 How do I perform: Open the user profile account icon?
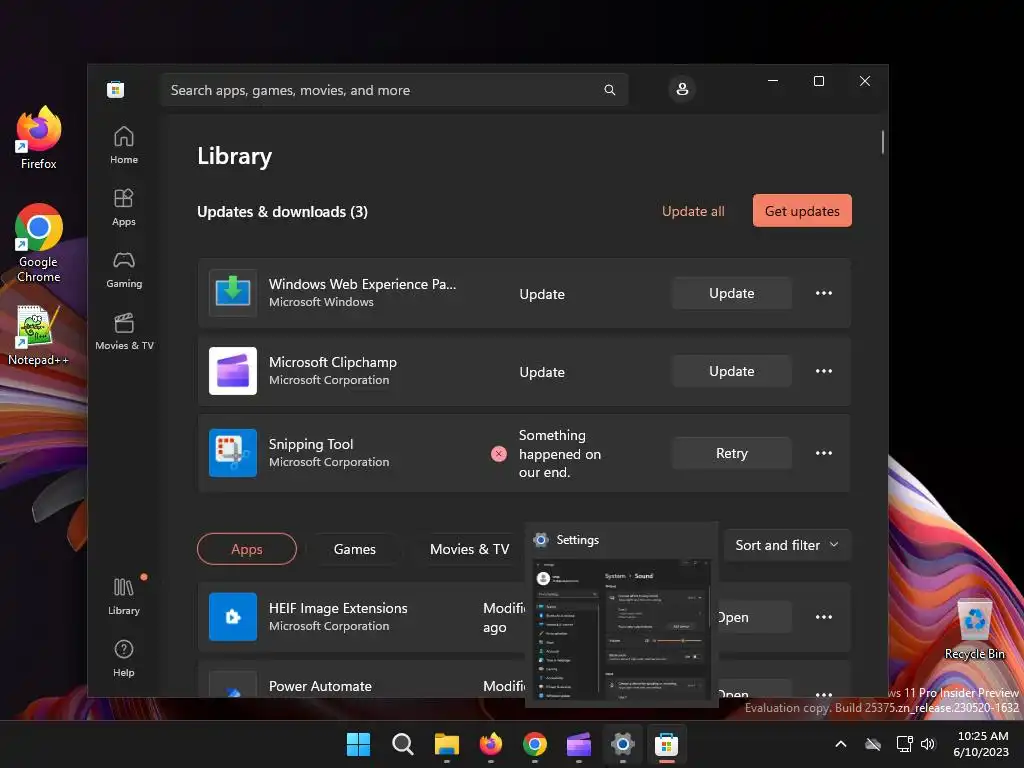pos(682,89)
